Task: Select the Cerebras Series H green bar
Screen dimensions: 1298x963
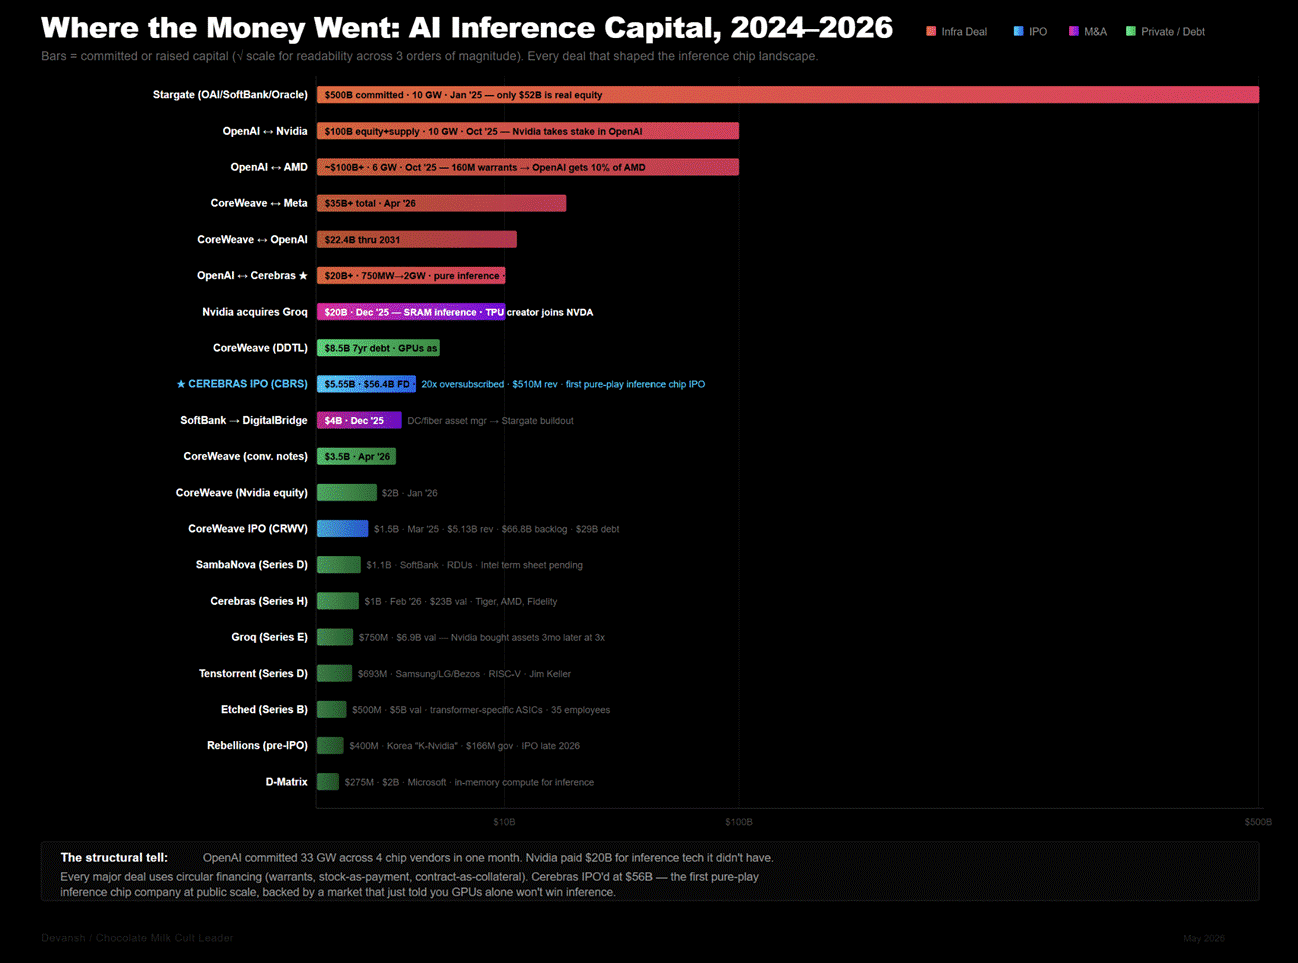Action: point(338,601)
